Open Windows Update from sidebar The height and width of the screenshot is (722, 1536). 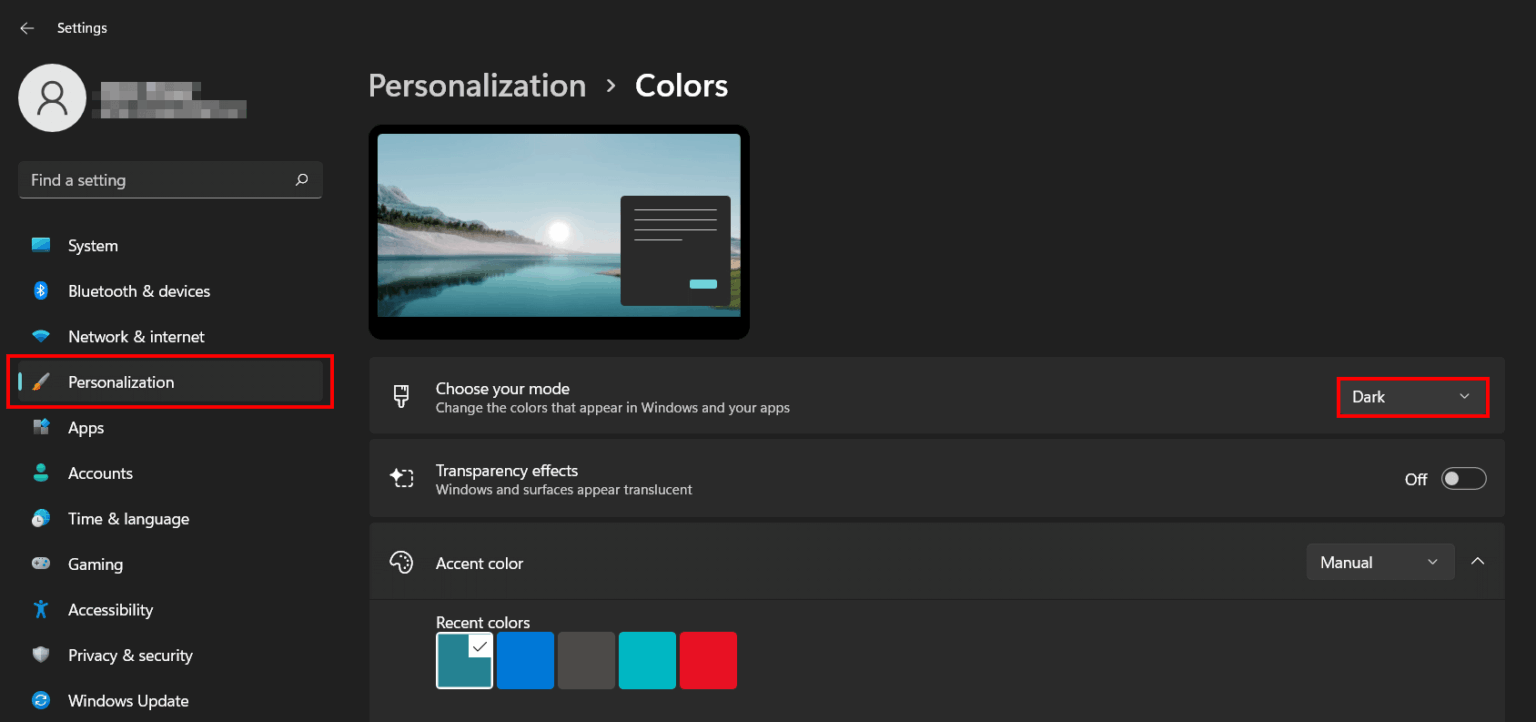pos(128,700)
